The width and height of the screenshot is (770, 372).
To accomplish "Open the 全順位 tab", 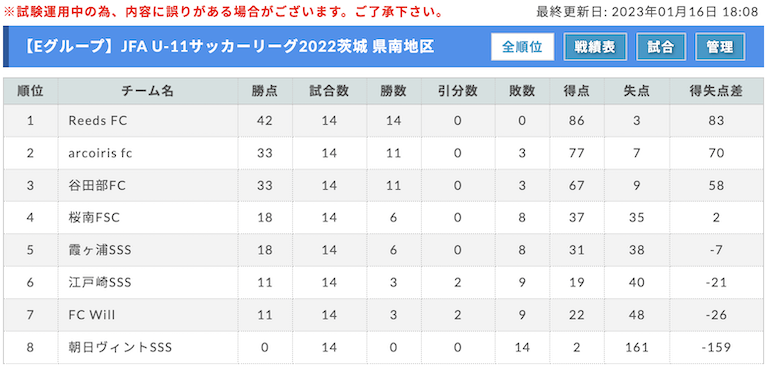I will pos(522,47).
